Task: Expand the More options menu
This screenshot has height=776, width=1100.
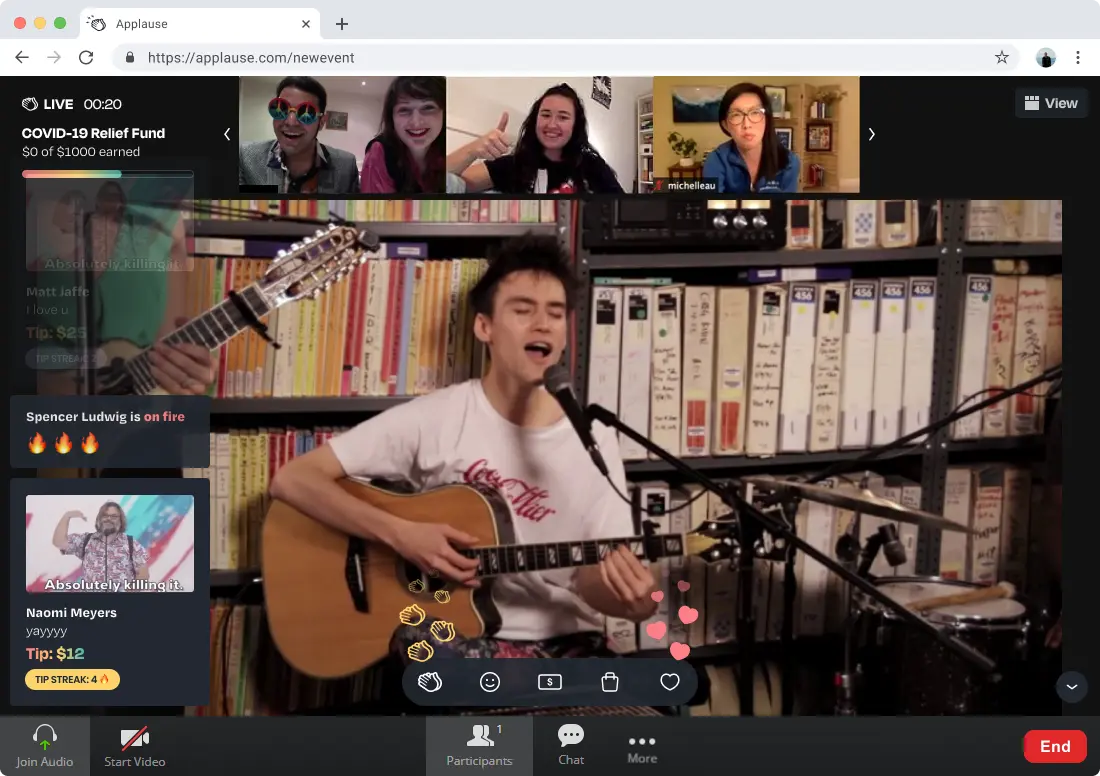Action: pos(642,746)
